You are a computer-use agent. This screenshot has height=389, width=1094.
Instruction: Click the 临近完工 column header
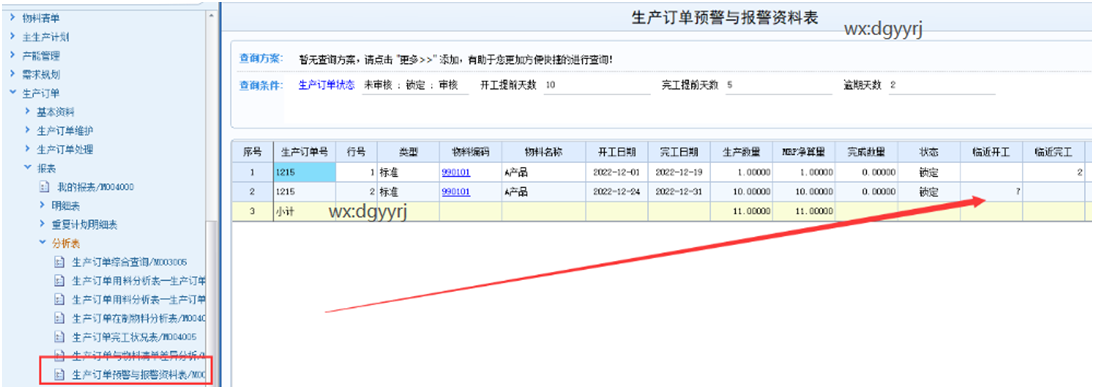tap(1054, 151)
